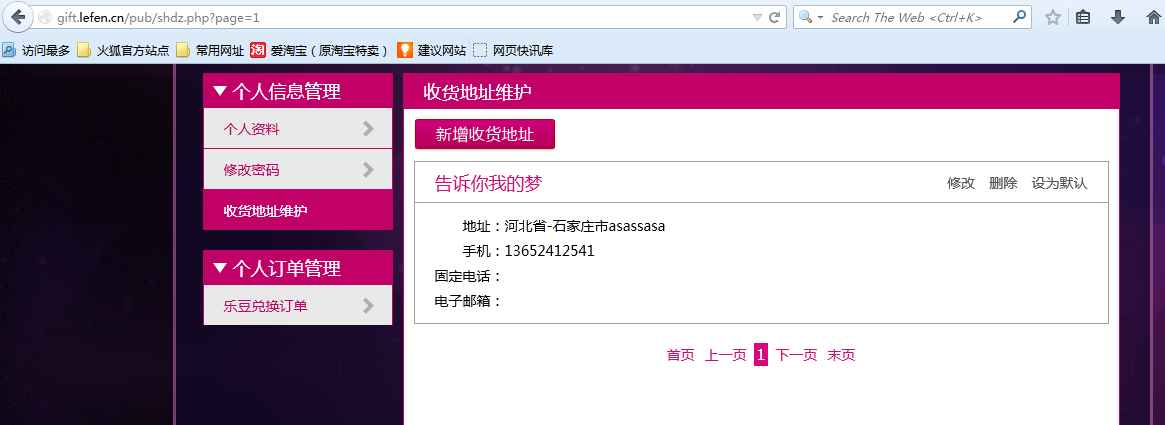Image resolution: width=1165 pixels, height=425 pixels.
Task: Open the URL history dropdown arrow
Action: click(757, 17)
